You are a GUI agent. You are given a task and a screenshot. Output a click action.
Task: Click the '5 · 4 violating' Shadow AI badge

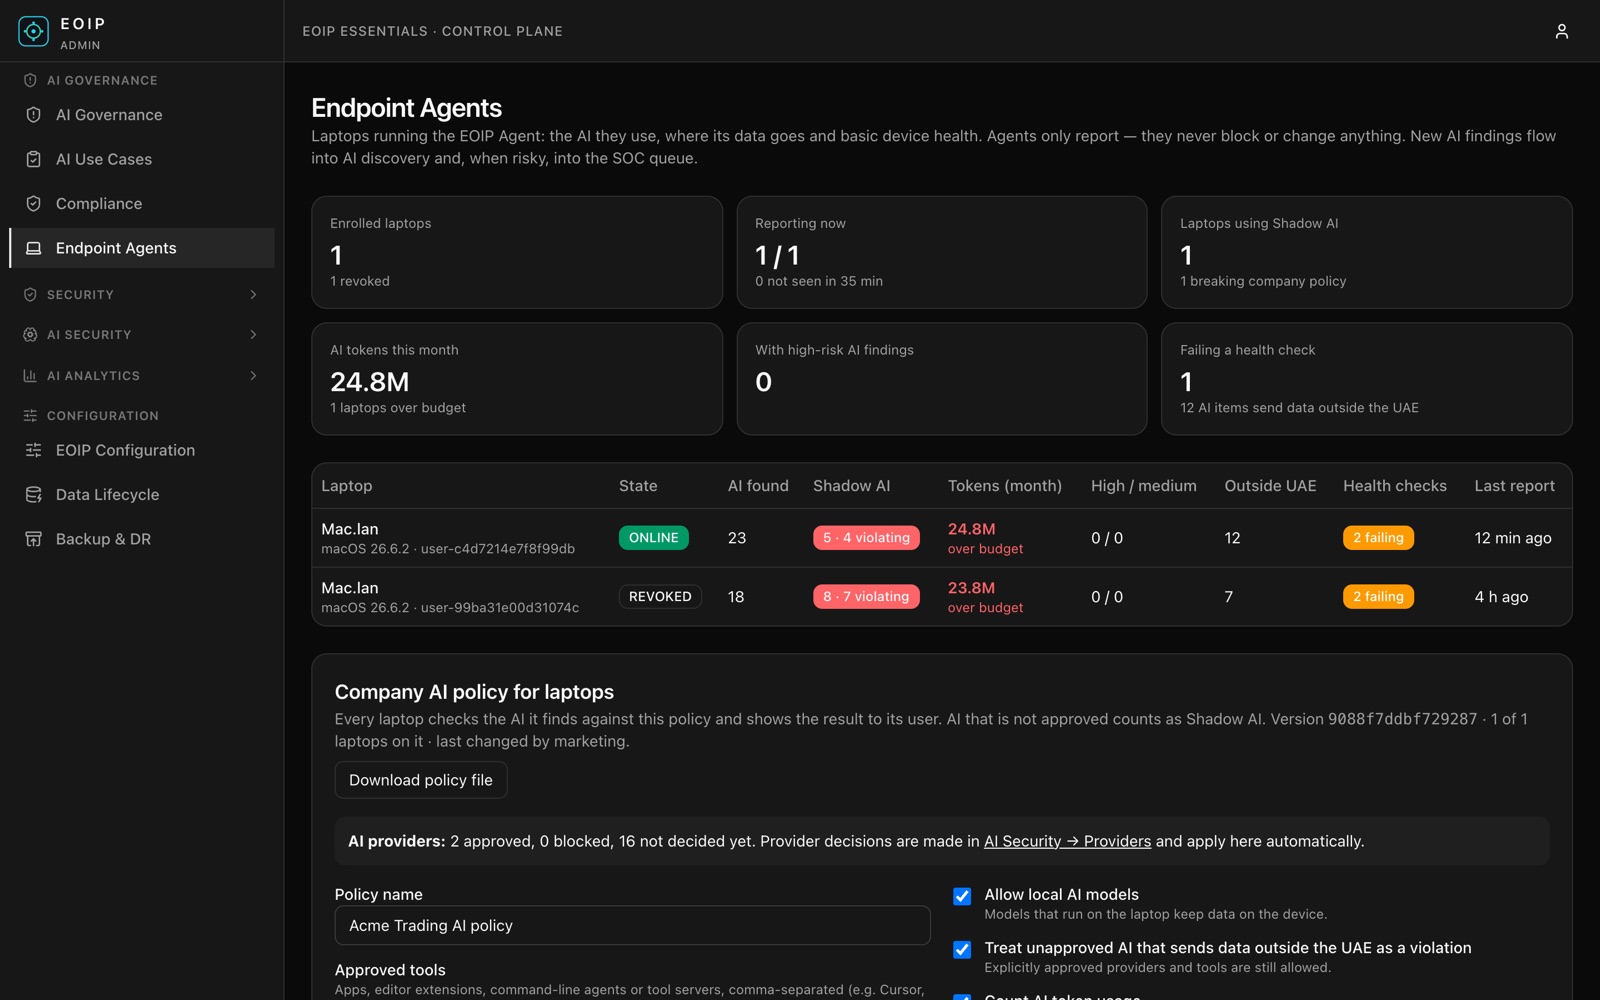pyautogui.click(x=866, y=538)
